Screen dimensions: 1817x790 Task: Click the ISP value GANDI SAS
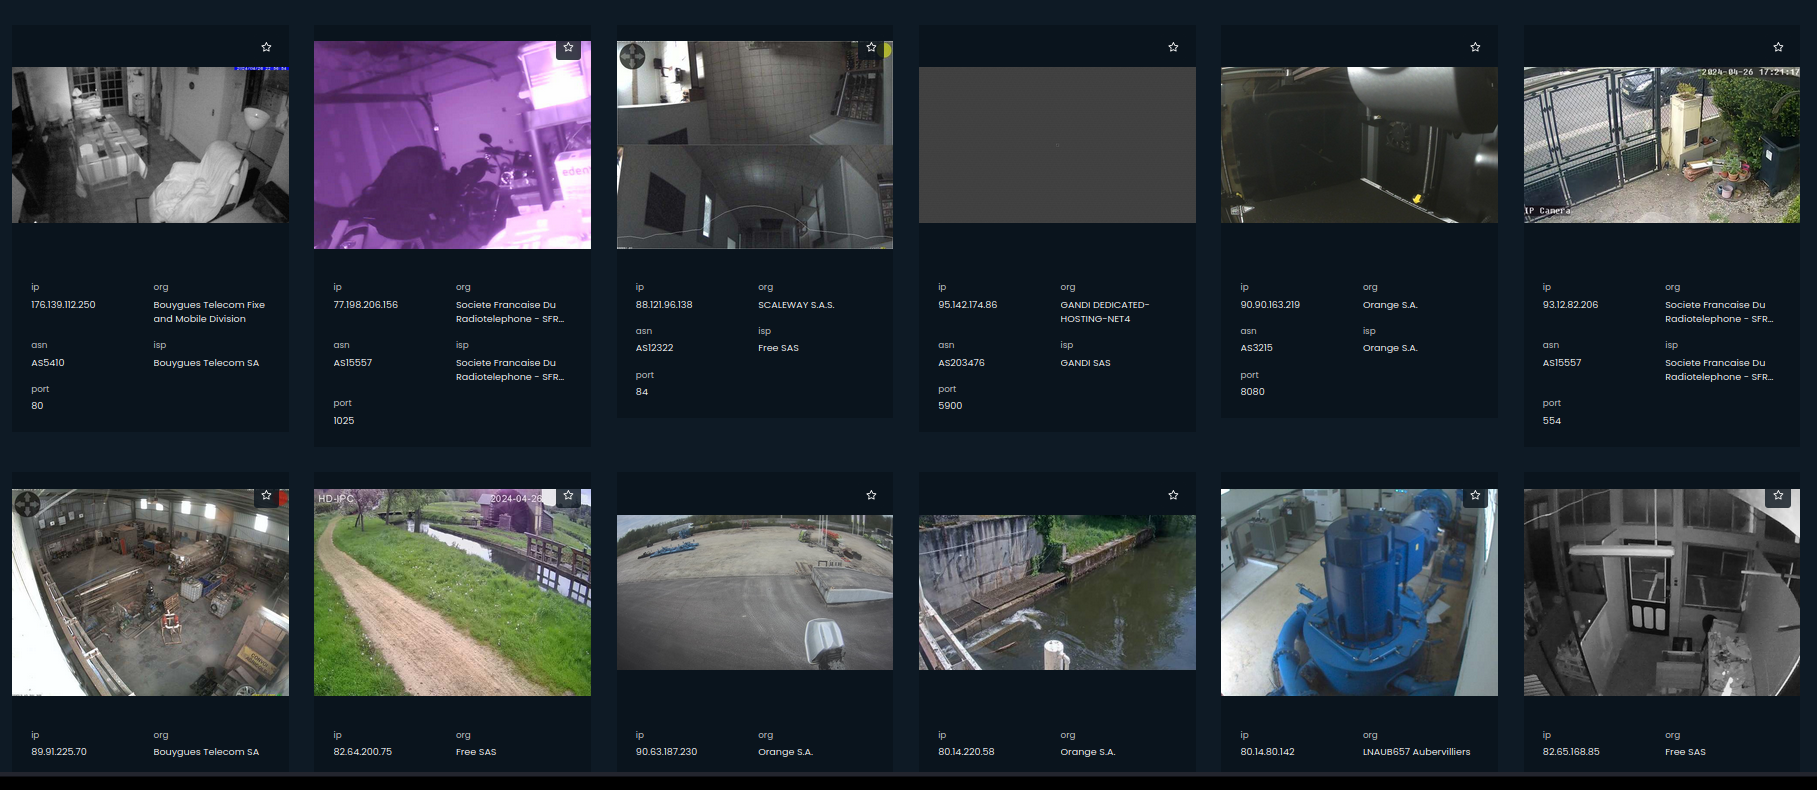coord(1085,363)
